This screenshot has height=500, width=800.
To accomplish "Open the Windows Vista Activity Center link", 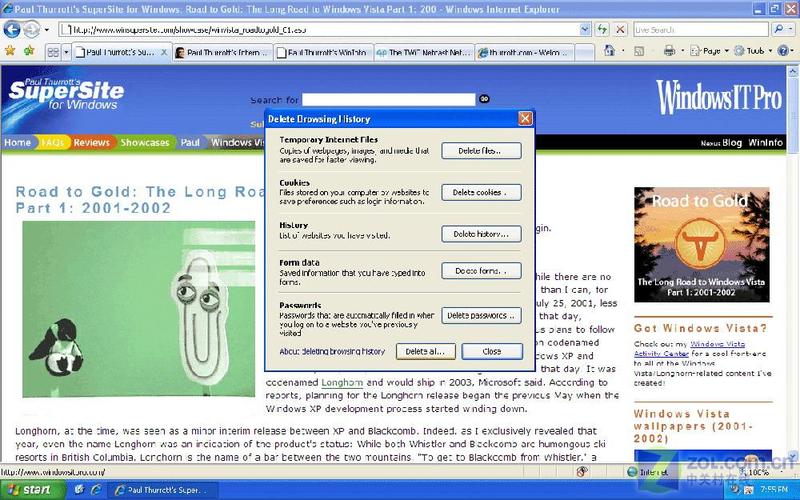I will tap(690, 348).
